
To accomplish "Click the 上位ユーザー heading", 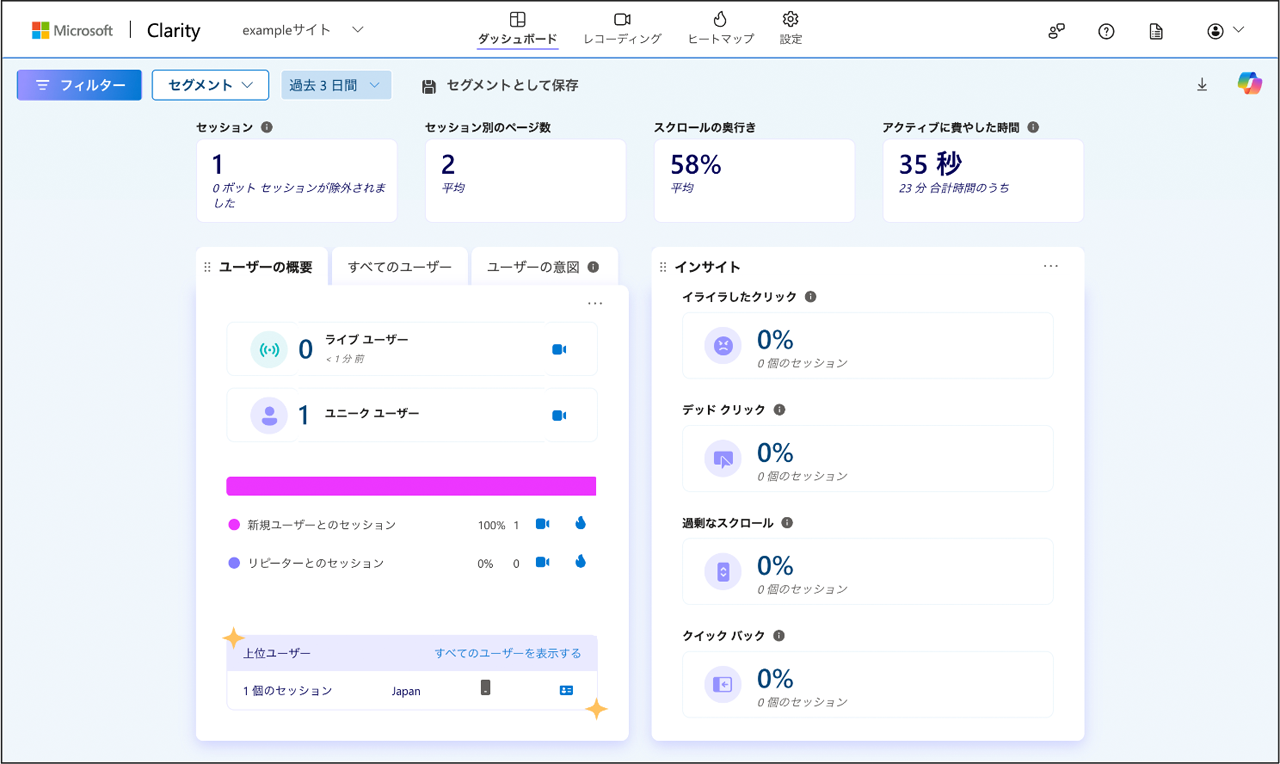I will tap(277, 653).
